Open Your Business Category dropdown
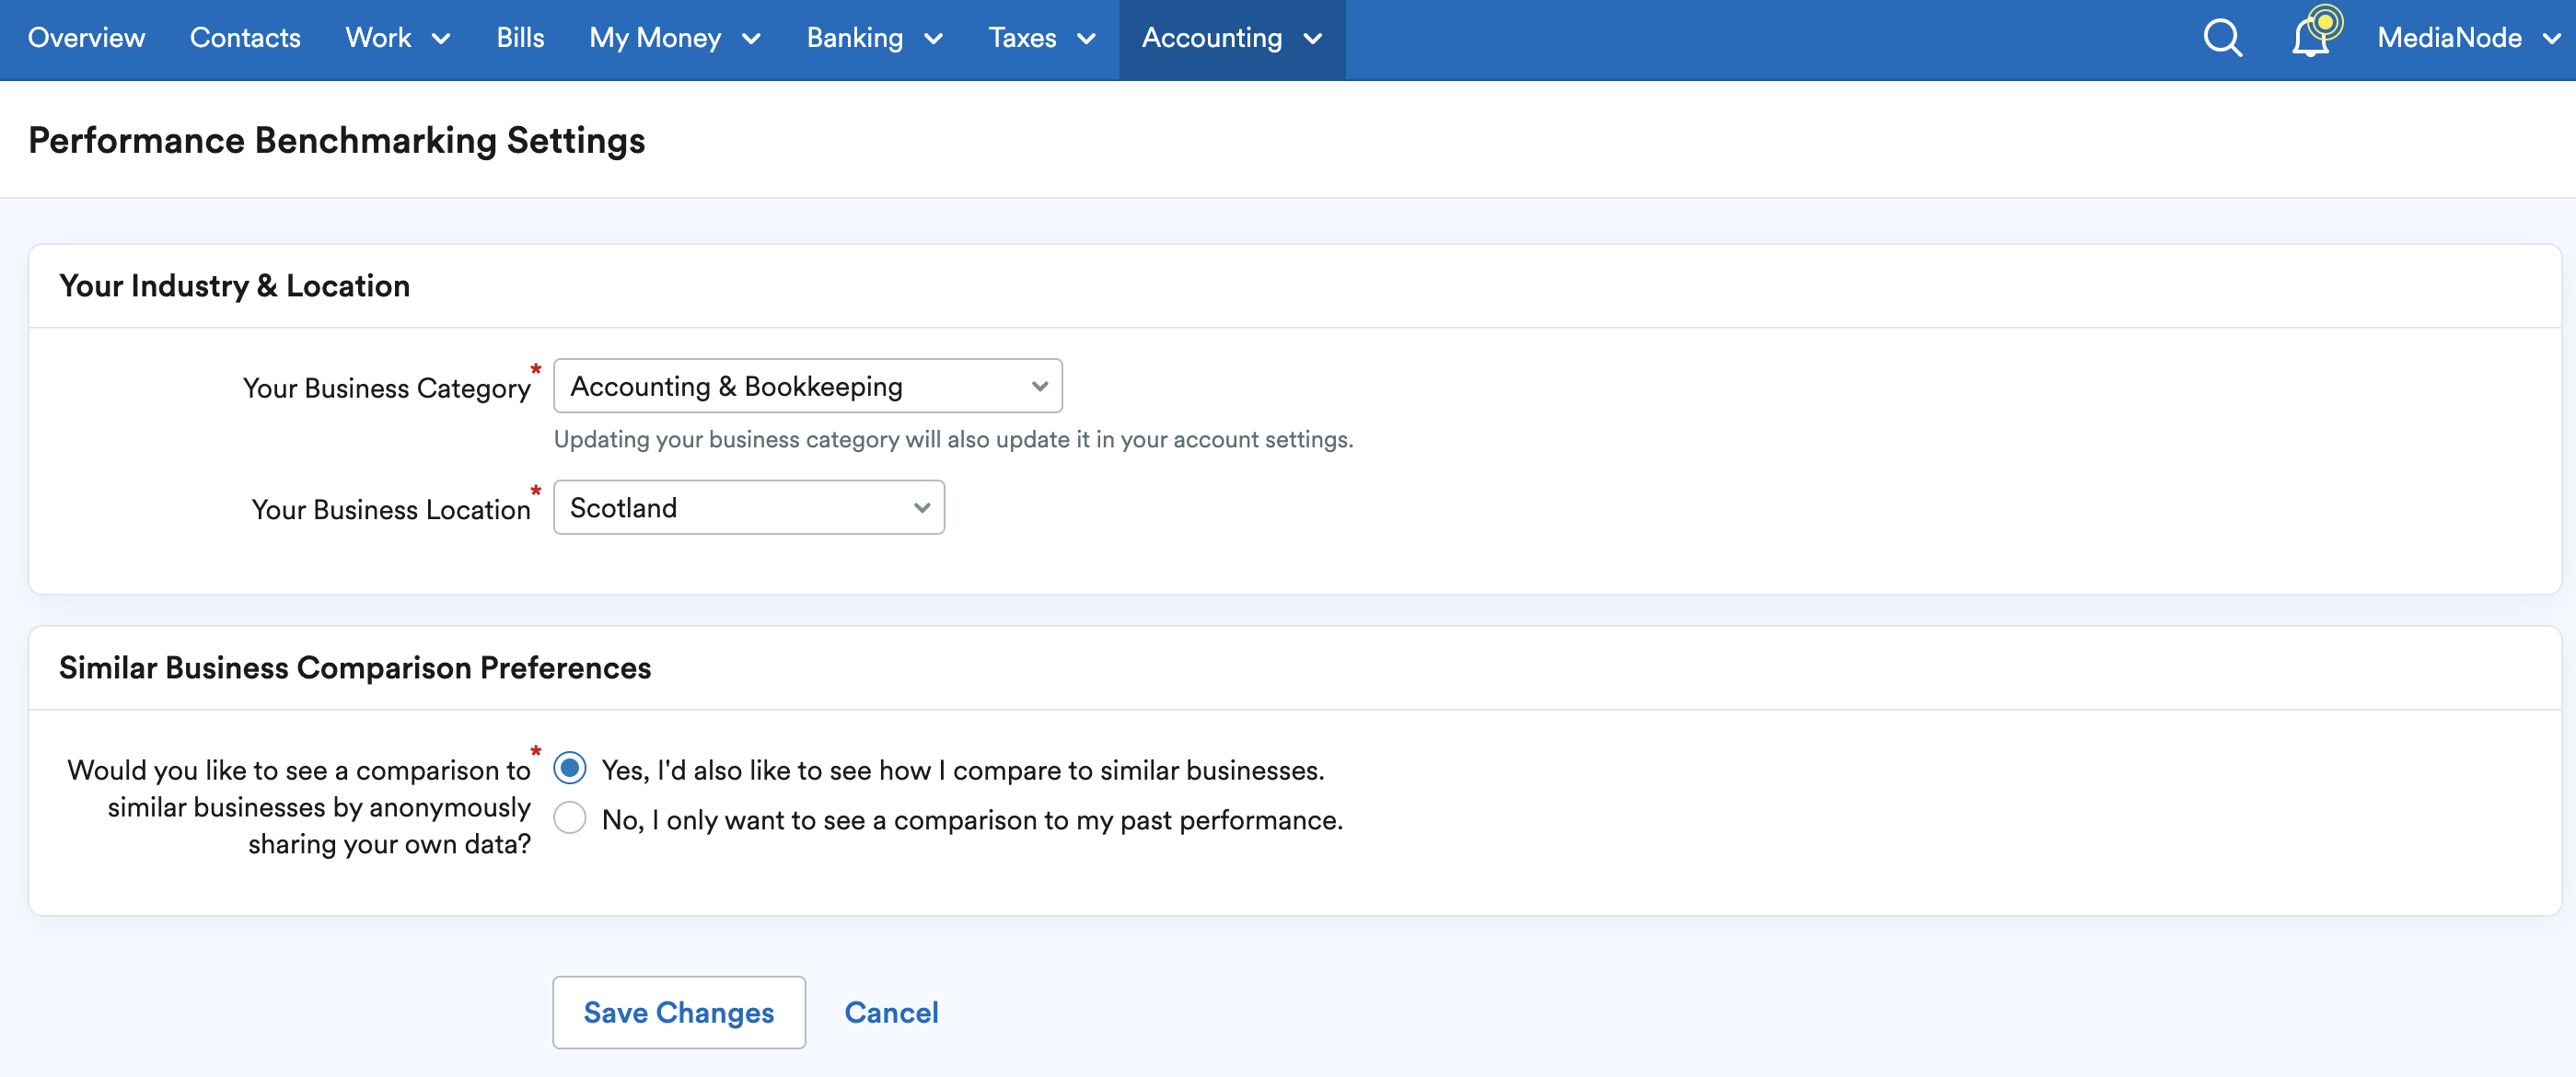The width and height of the screenshot is (2576, 1077). pos(807,386)
